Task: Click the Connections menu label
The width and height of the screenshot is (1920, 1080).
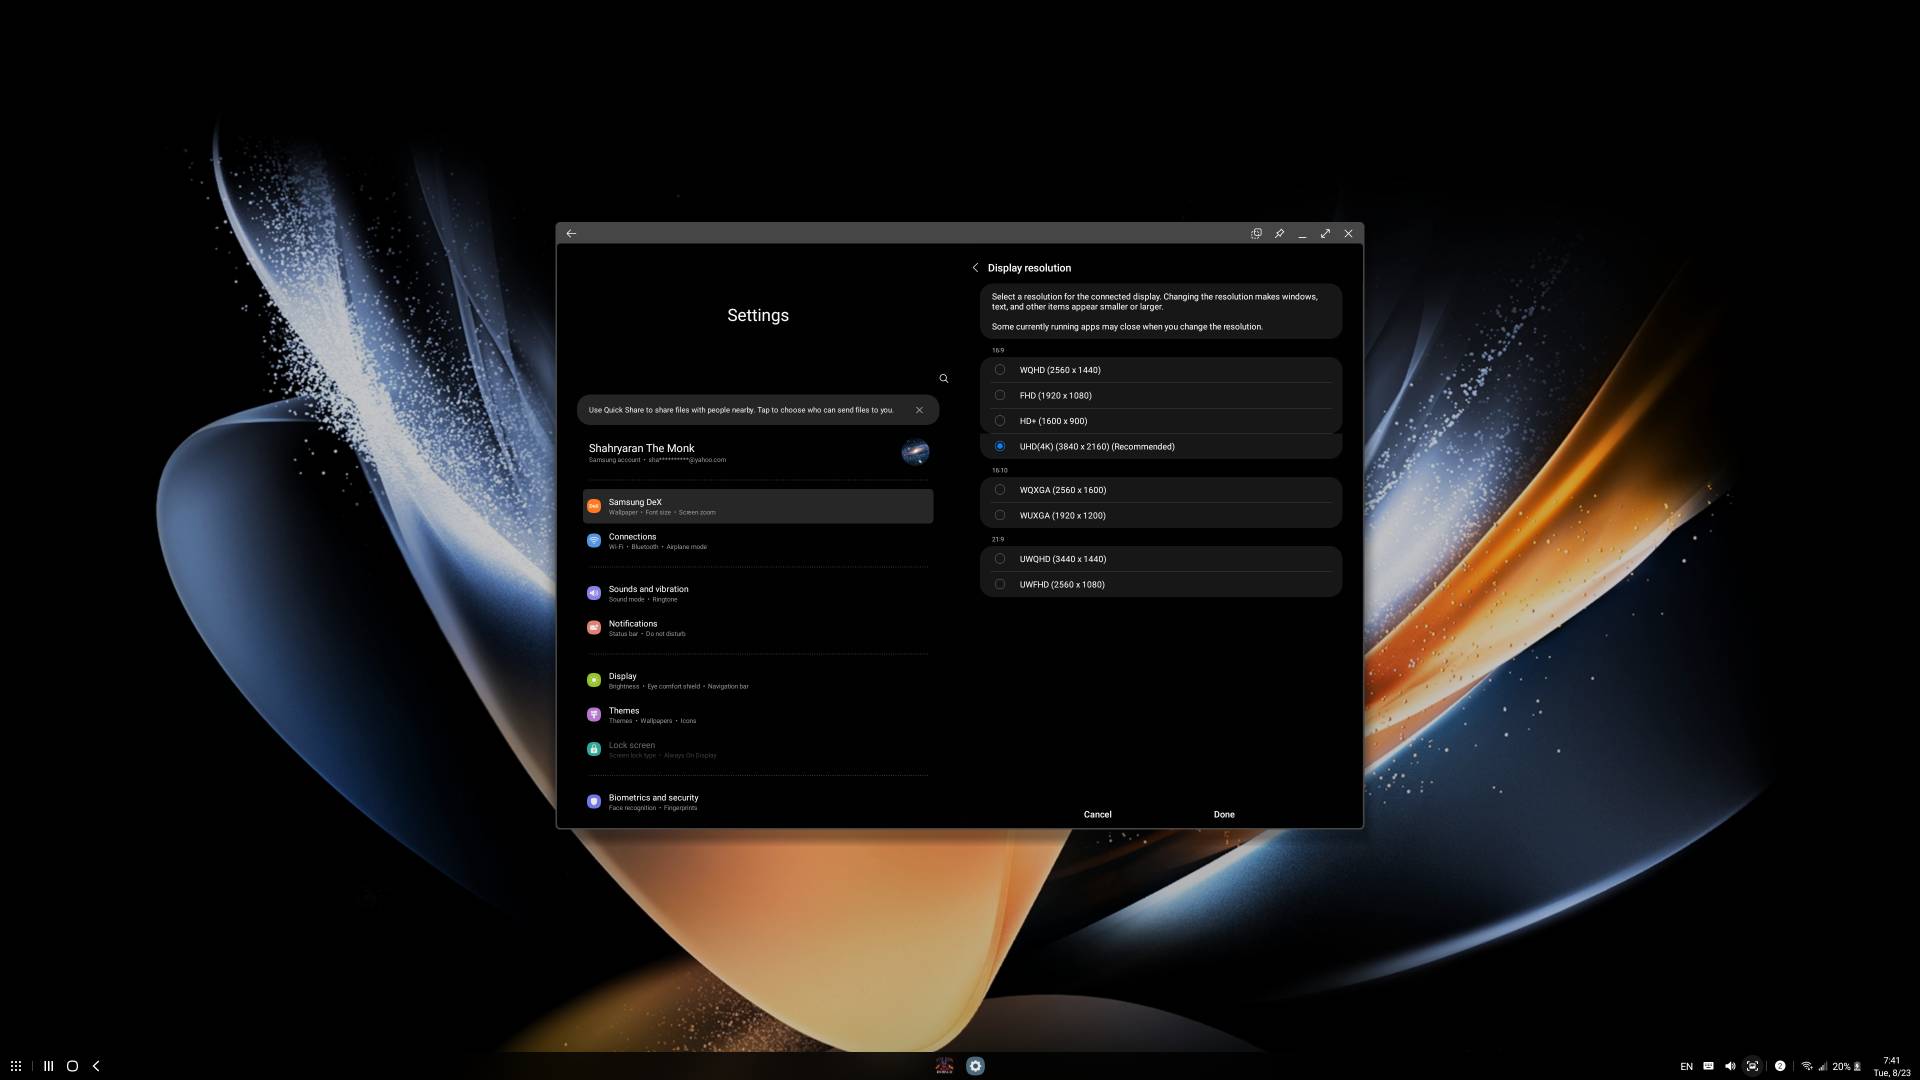Action: pyautogui.click(x=632, y=537)
